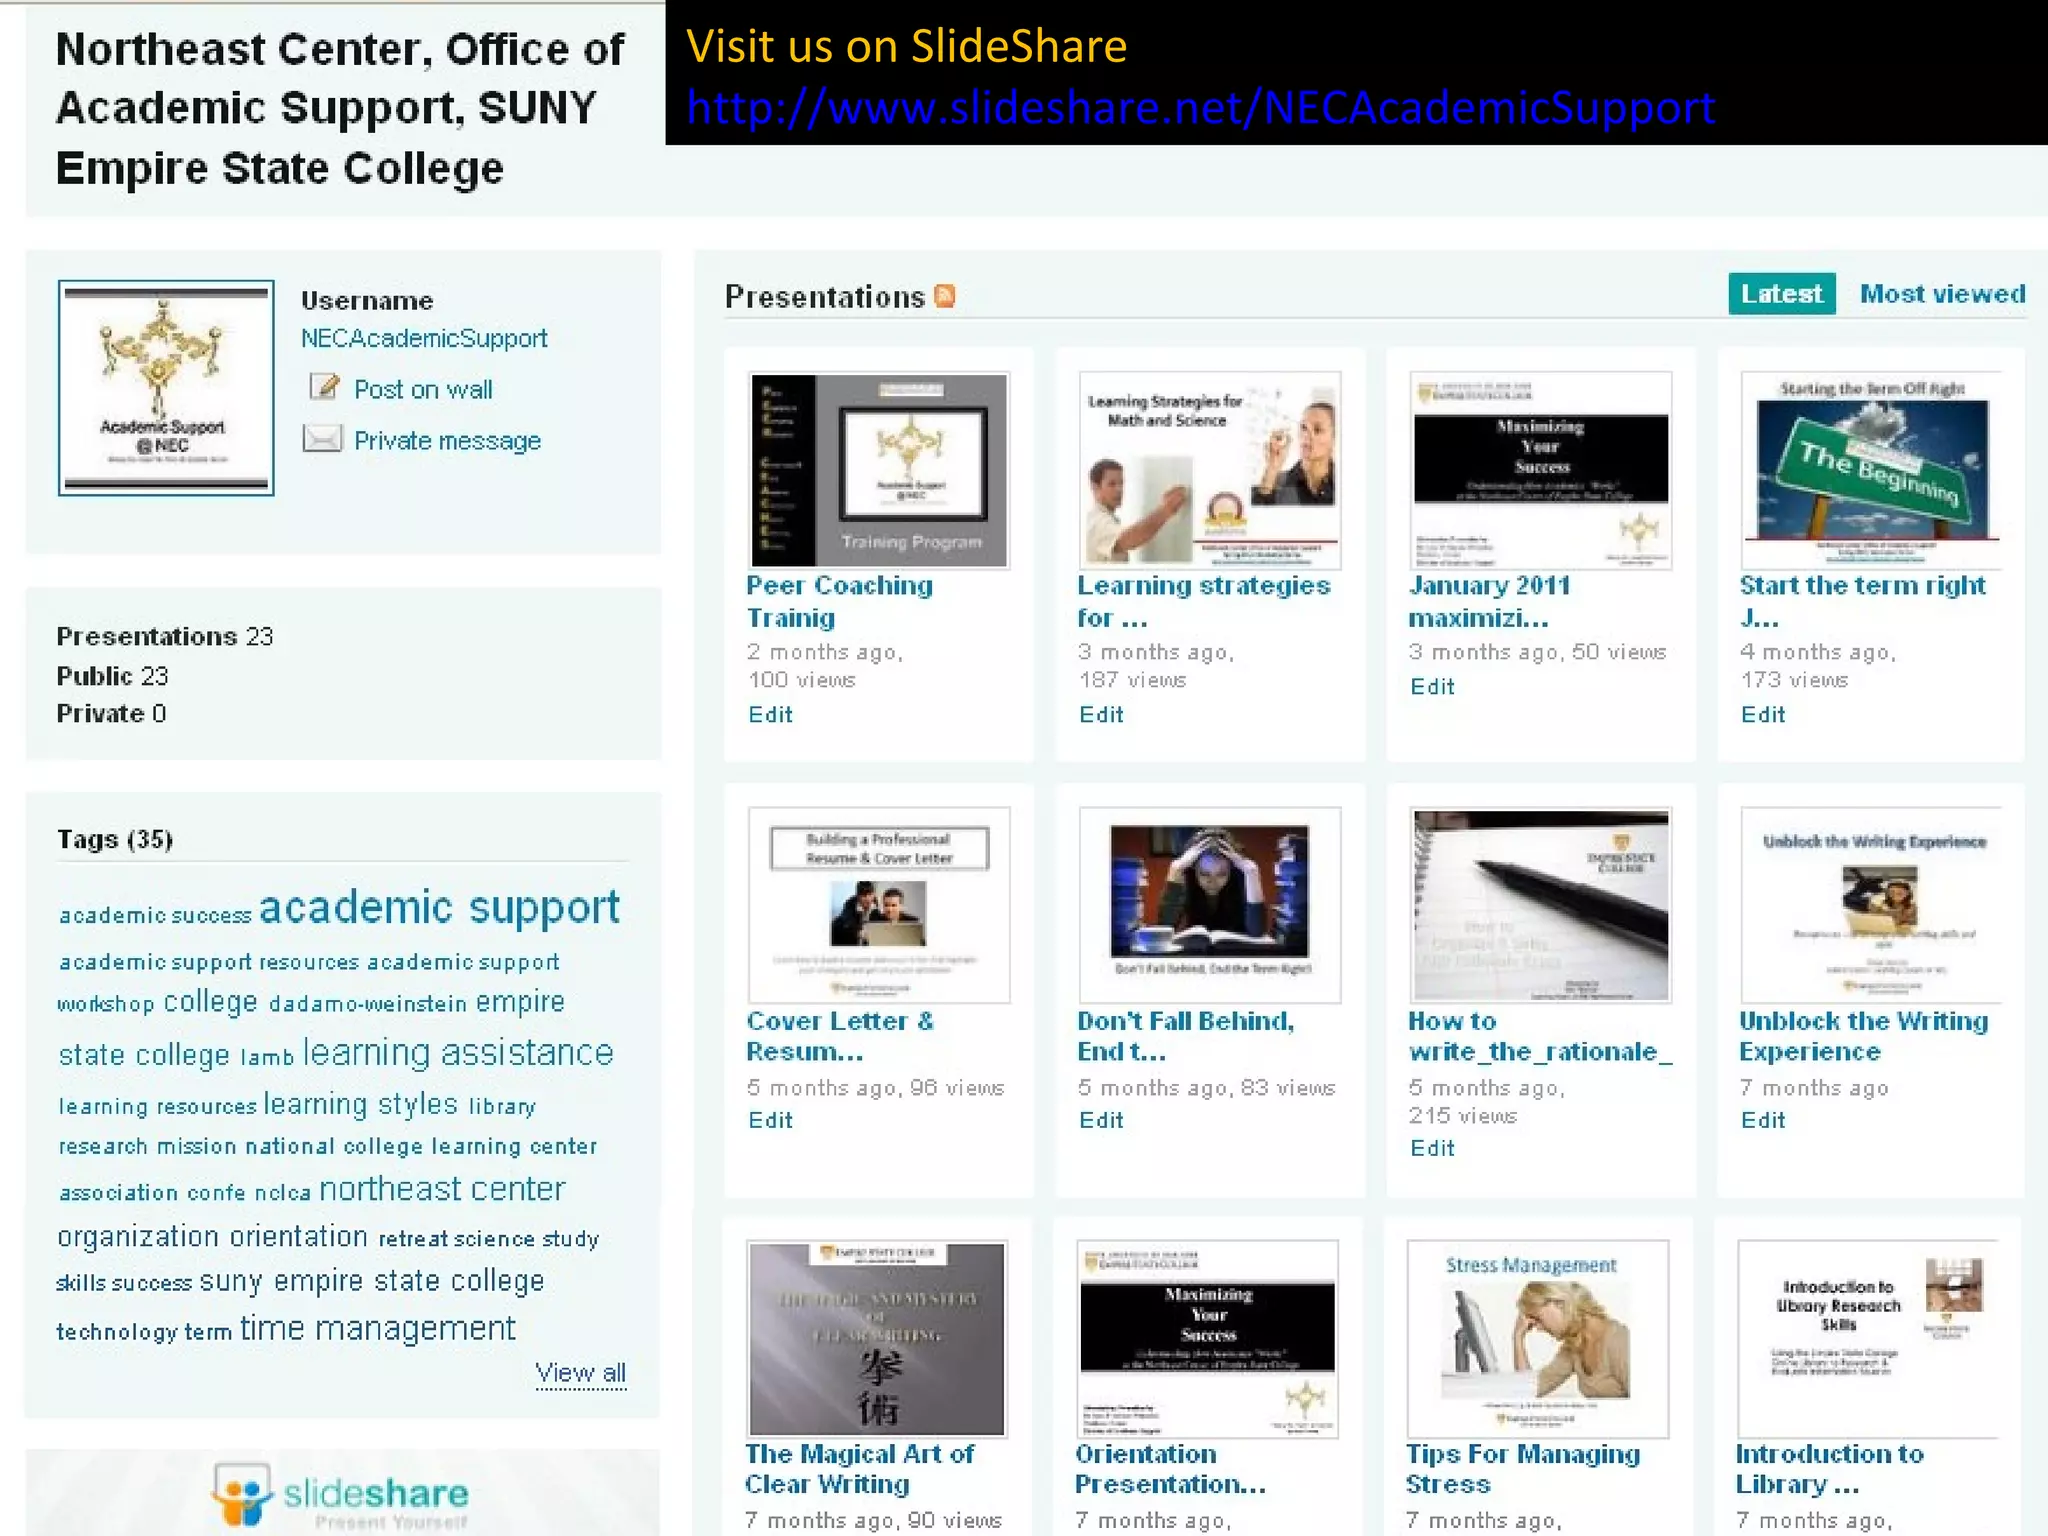The image size is (2048, 1536).
Task: Click Edit under Cover Letter & Resum
Action: tap(770, 1121)
